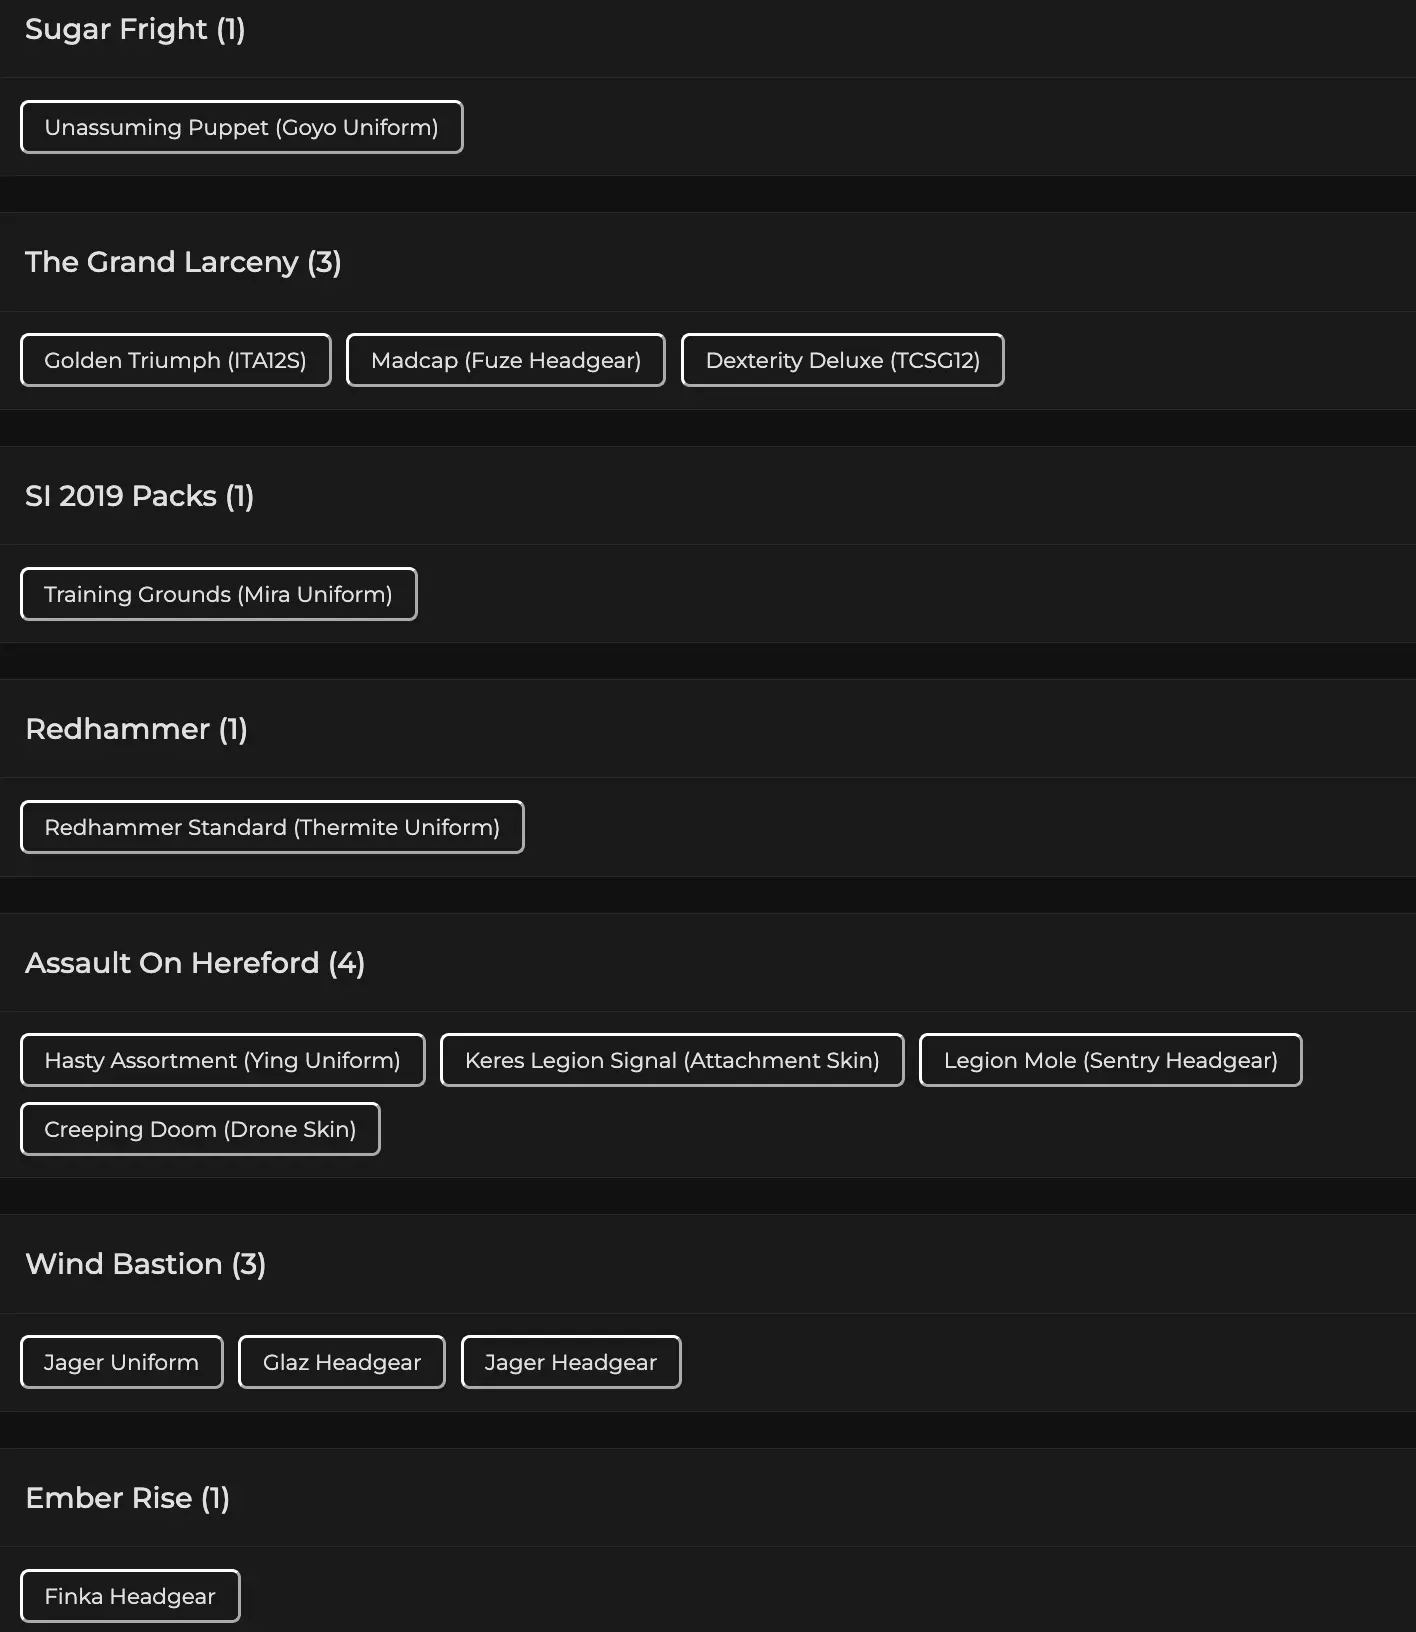Click the Assault On Hereford (4) header

[195, 963]
